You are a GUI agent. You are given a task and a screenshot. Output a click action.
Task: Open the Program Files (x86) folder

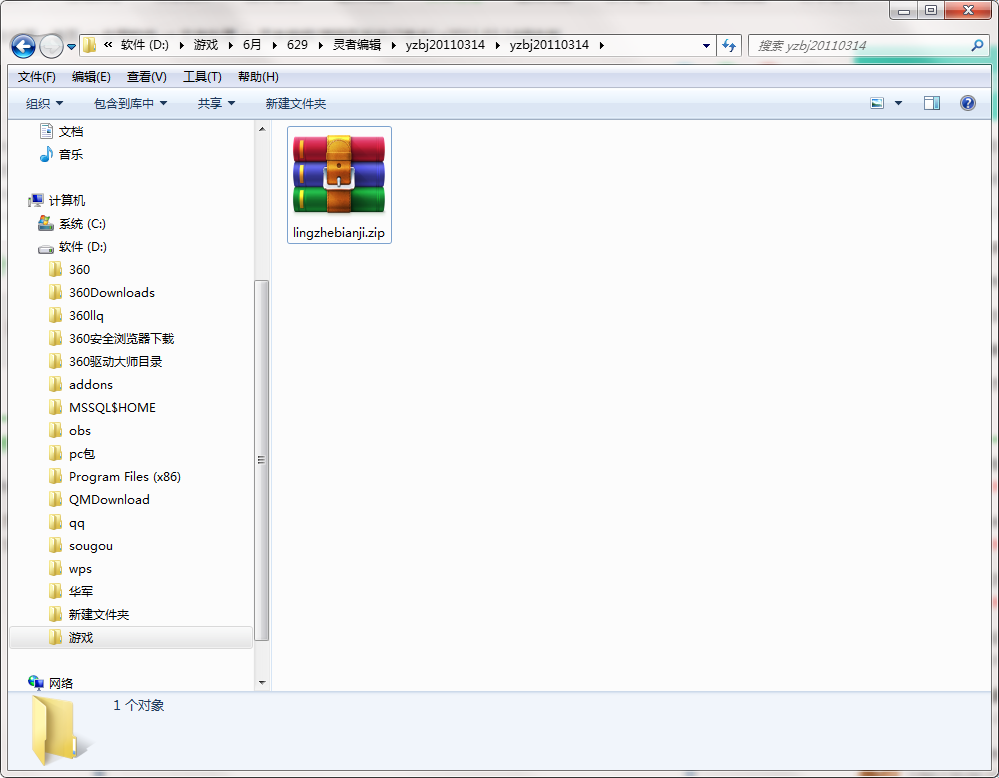coord(115,477)
